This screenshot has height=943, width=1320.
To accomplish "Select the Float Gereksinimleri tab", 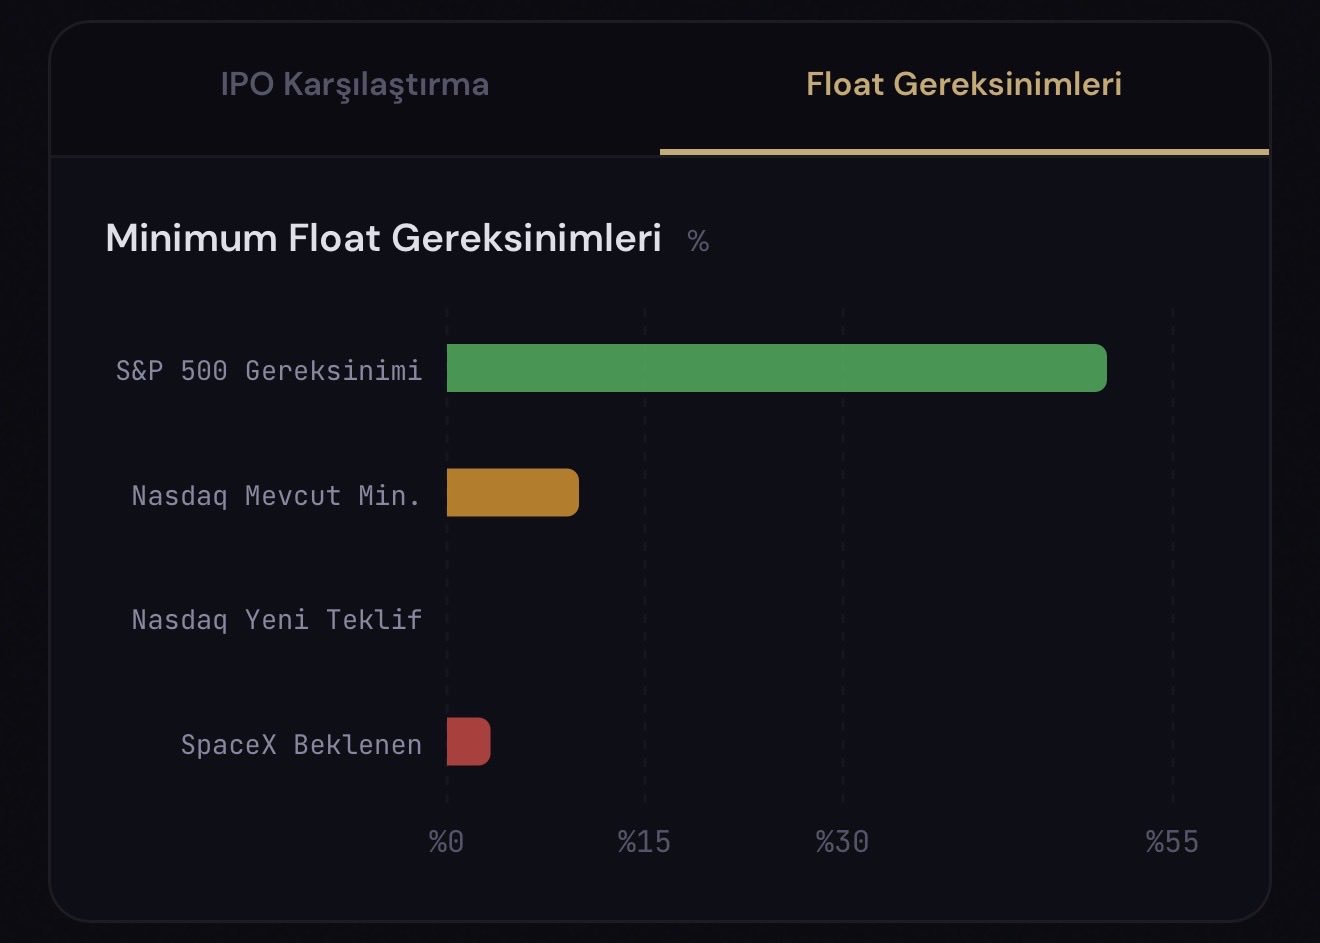I will (x=963, y=84).
